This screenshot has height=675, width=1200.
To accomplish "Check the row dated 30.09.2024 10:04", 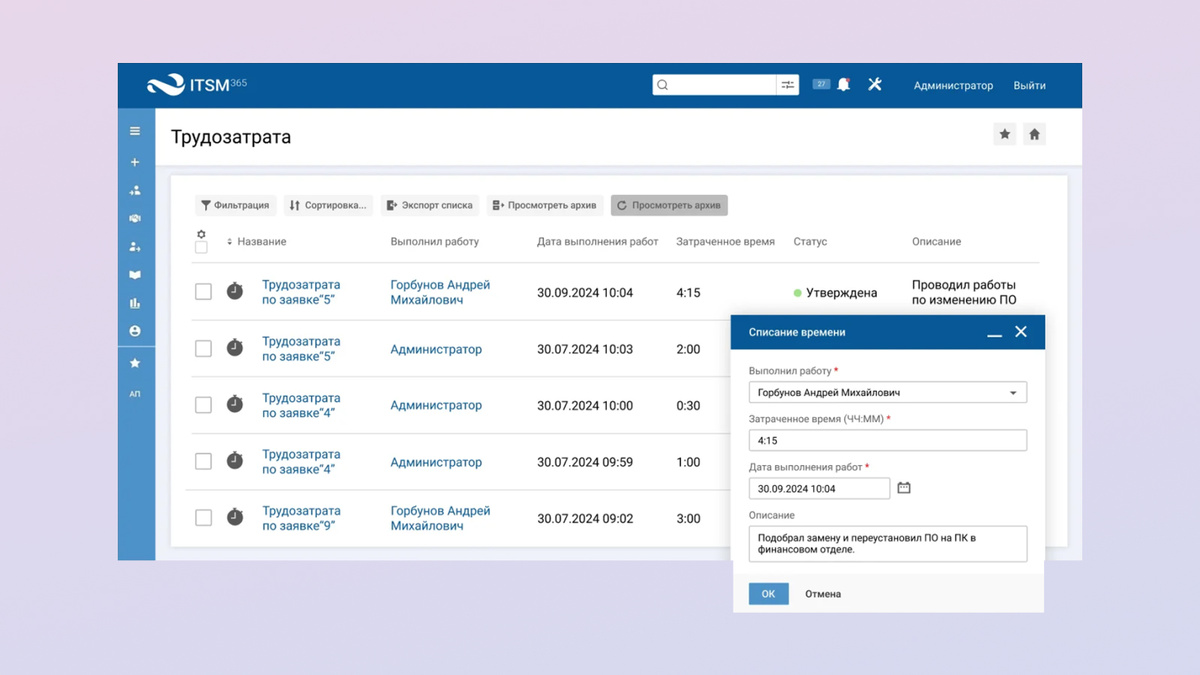I will click(x=203, y=292).
